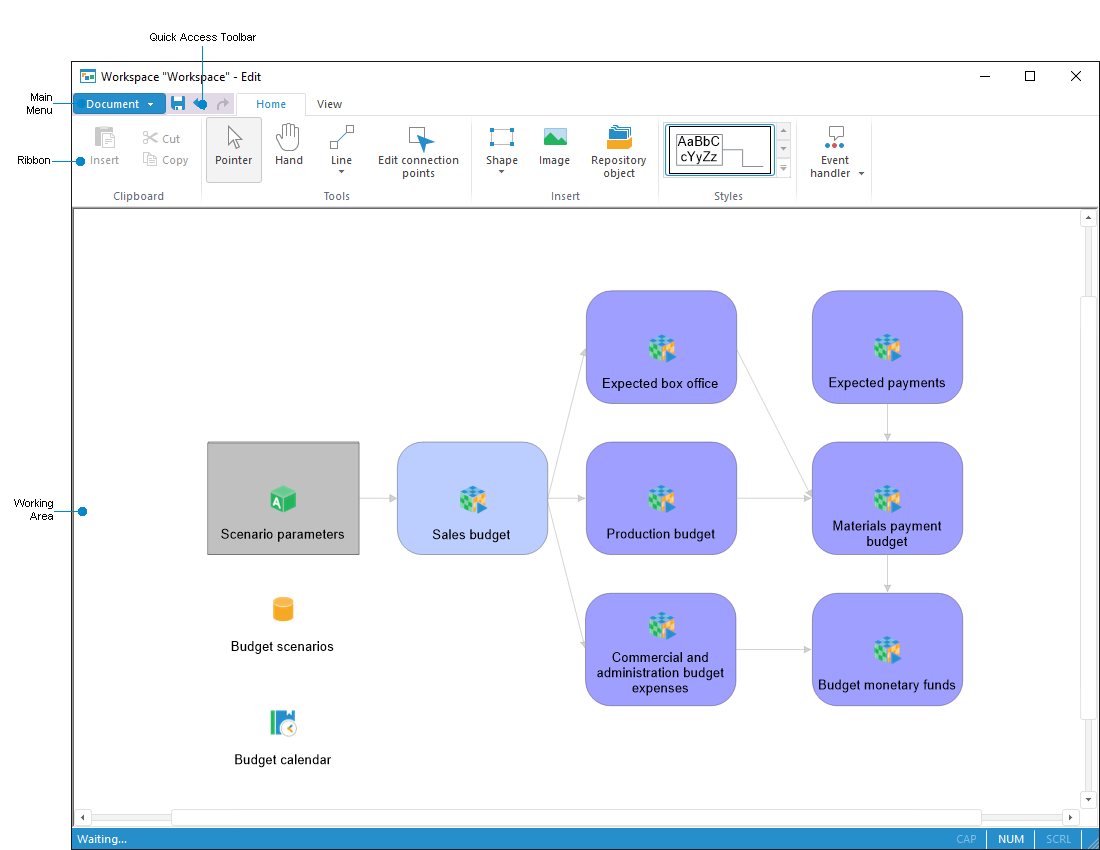The image size is (1100, 850).
Task: Select Commercial and administration budget expenses block
Action: [660, 649]
